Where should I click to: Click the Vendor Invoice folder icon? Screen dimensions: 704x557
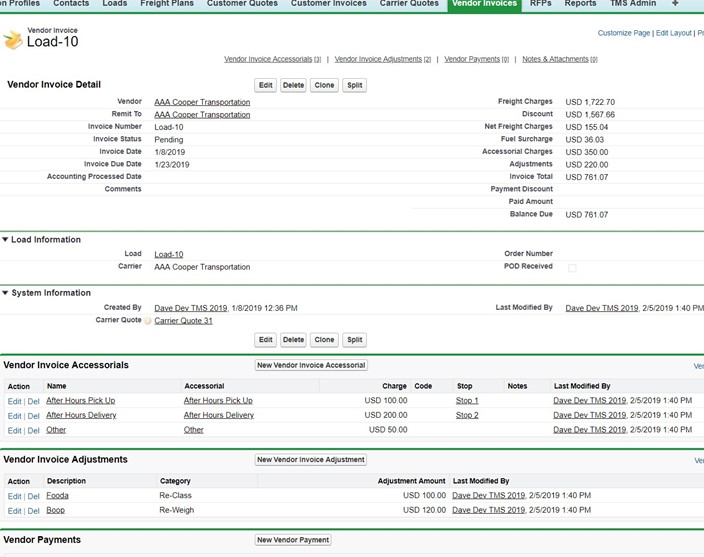pyautogui.click(x=13, y=39)
